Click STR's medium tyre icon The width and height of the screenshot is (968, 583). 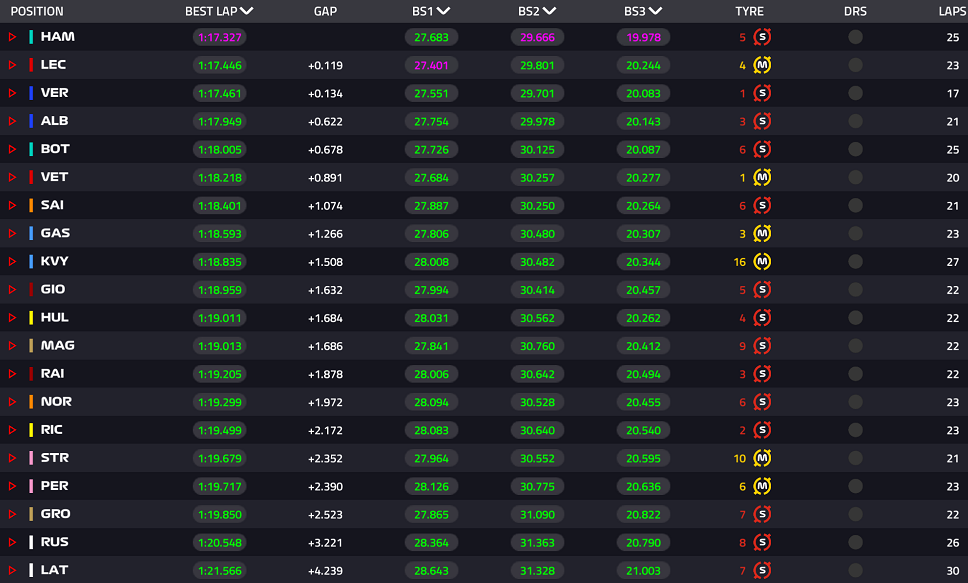pos(762,458)
